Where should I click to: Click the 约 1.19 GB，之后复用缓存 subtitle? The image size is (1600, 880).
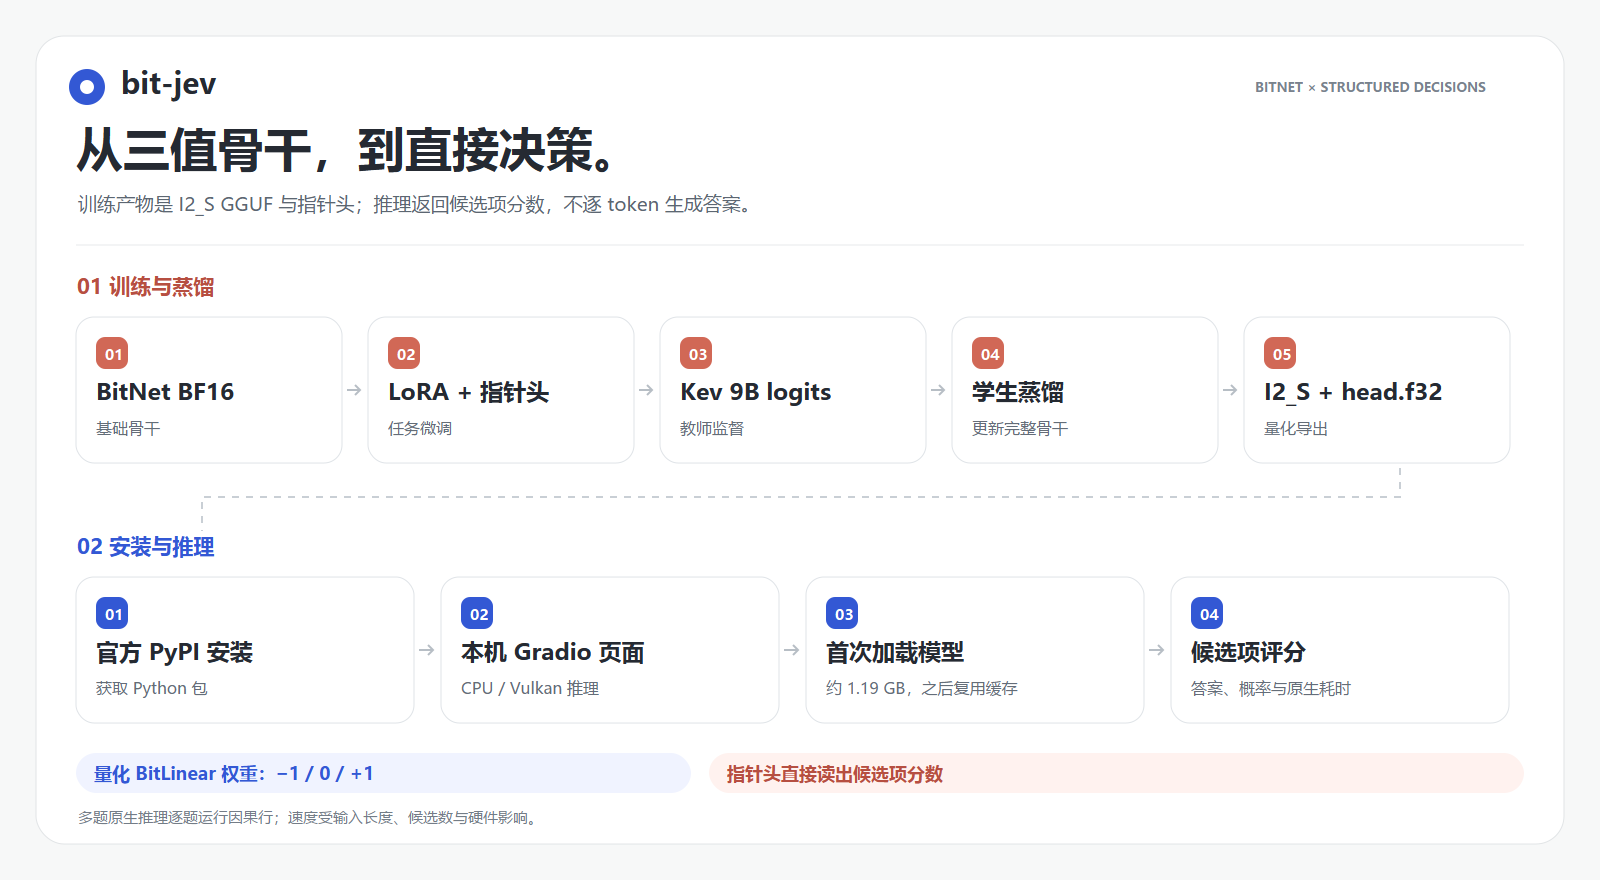coord(922,688)
